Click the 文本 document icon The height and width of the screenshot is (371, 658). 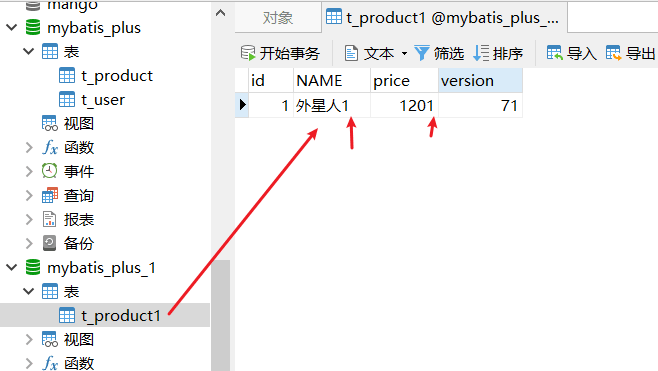pyautogui.click(x=351, y=53)
